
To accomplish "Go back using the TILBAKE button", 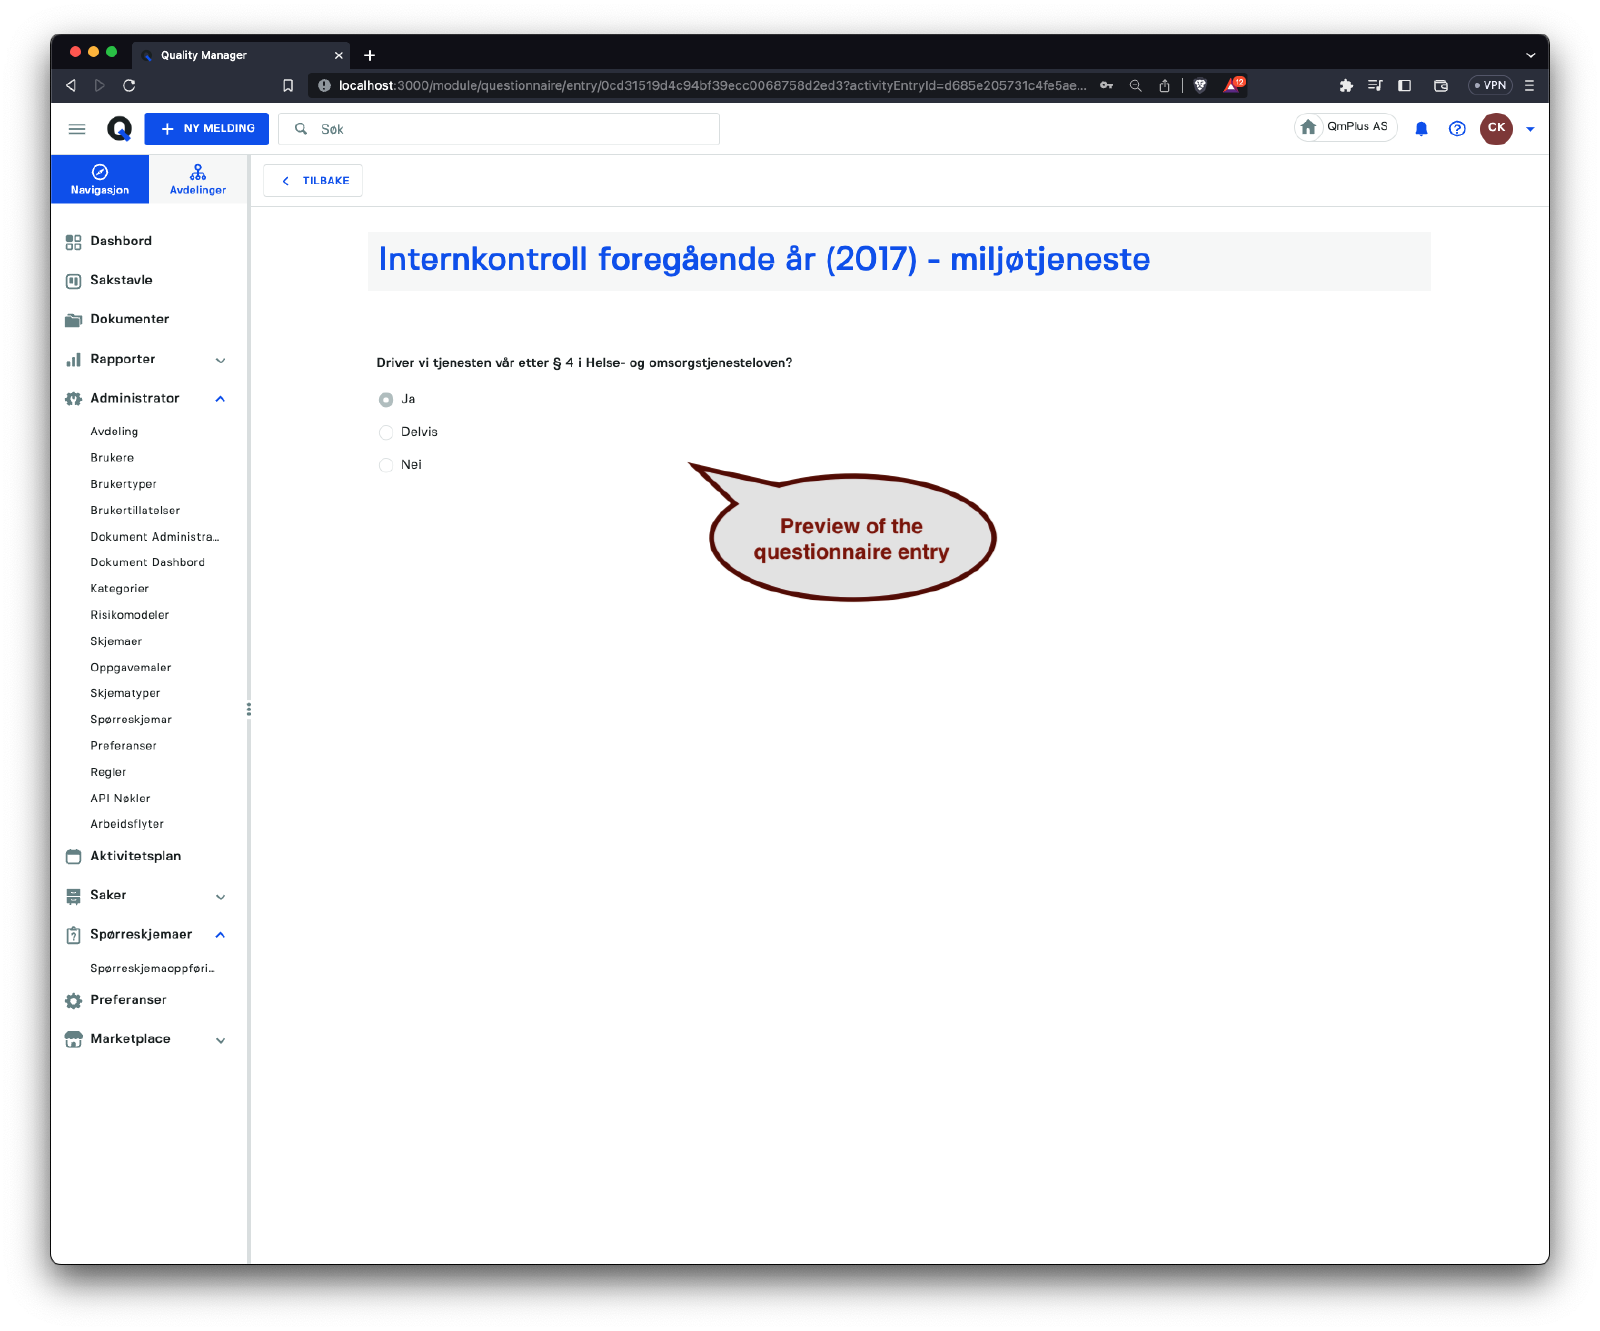I will point(314,181).
